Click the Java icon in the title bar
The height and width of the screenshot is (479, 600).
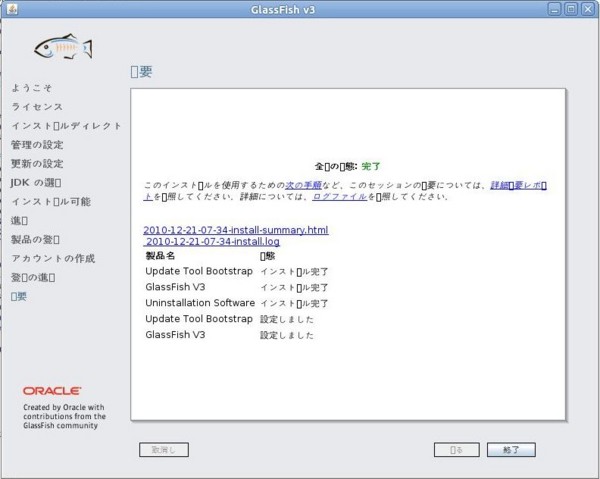[x=12, y=9]
